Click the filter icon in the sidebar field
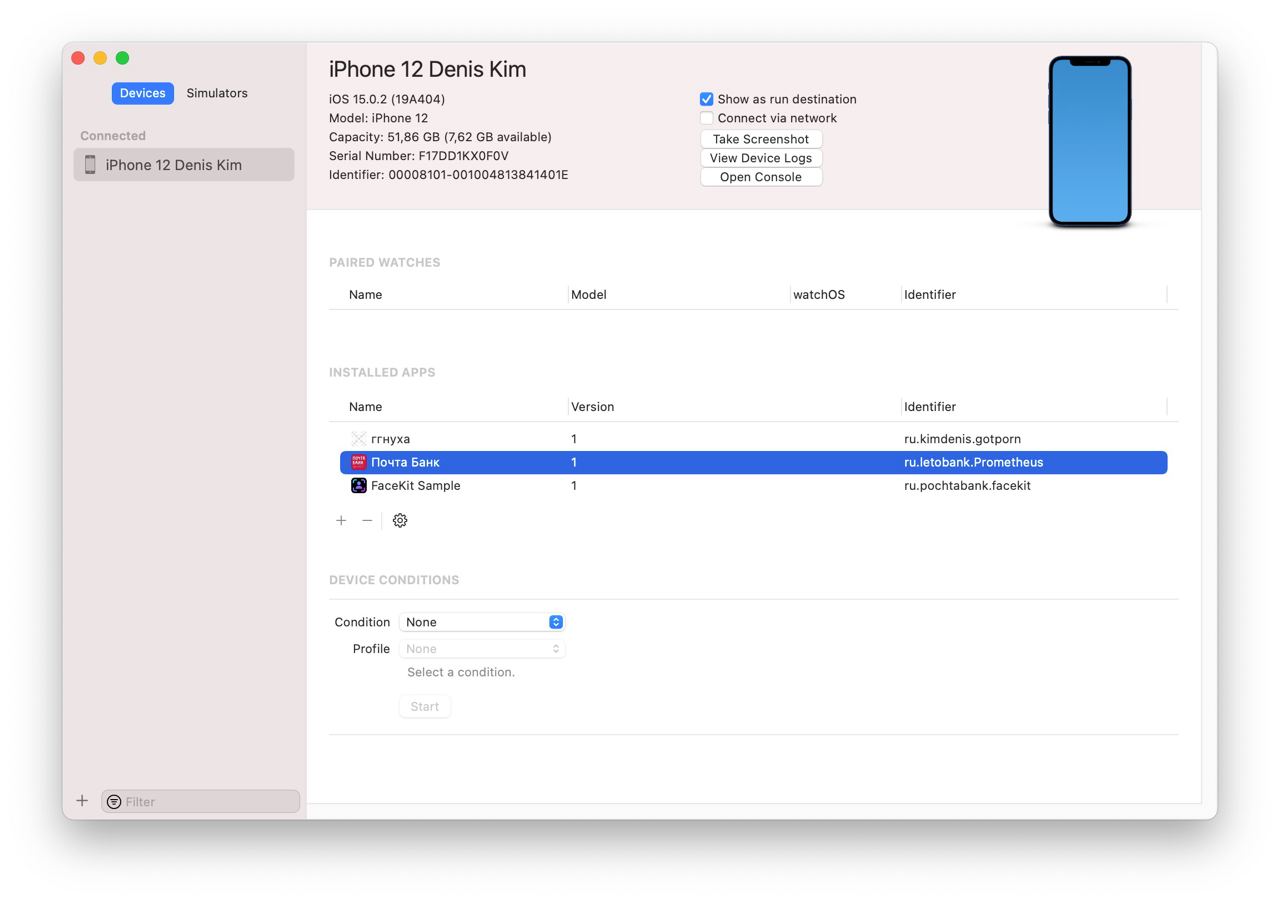The width and height of the screenshot is (1280, 902). 114,802
